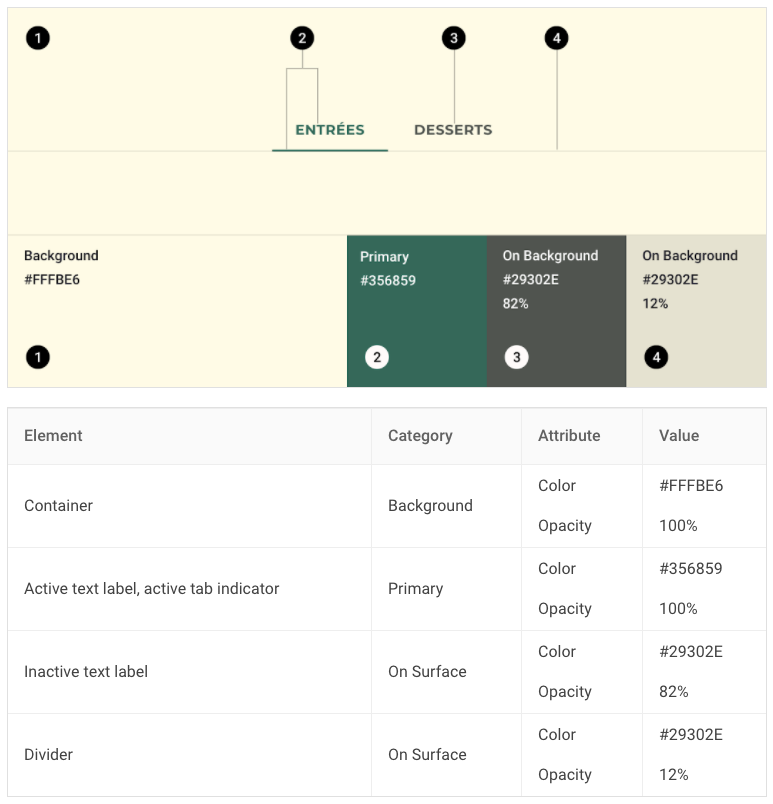The width and height of the screenshot is (773, 804).
Task: Click badge 1 on the Background color block
Action: 37,357
